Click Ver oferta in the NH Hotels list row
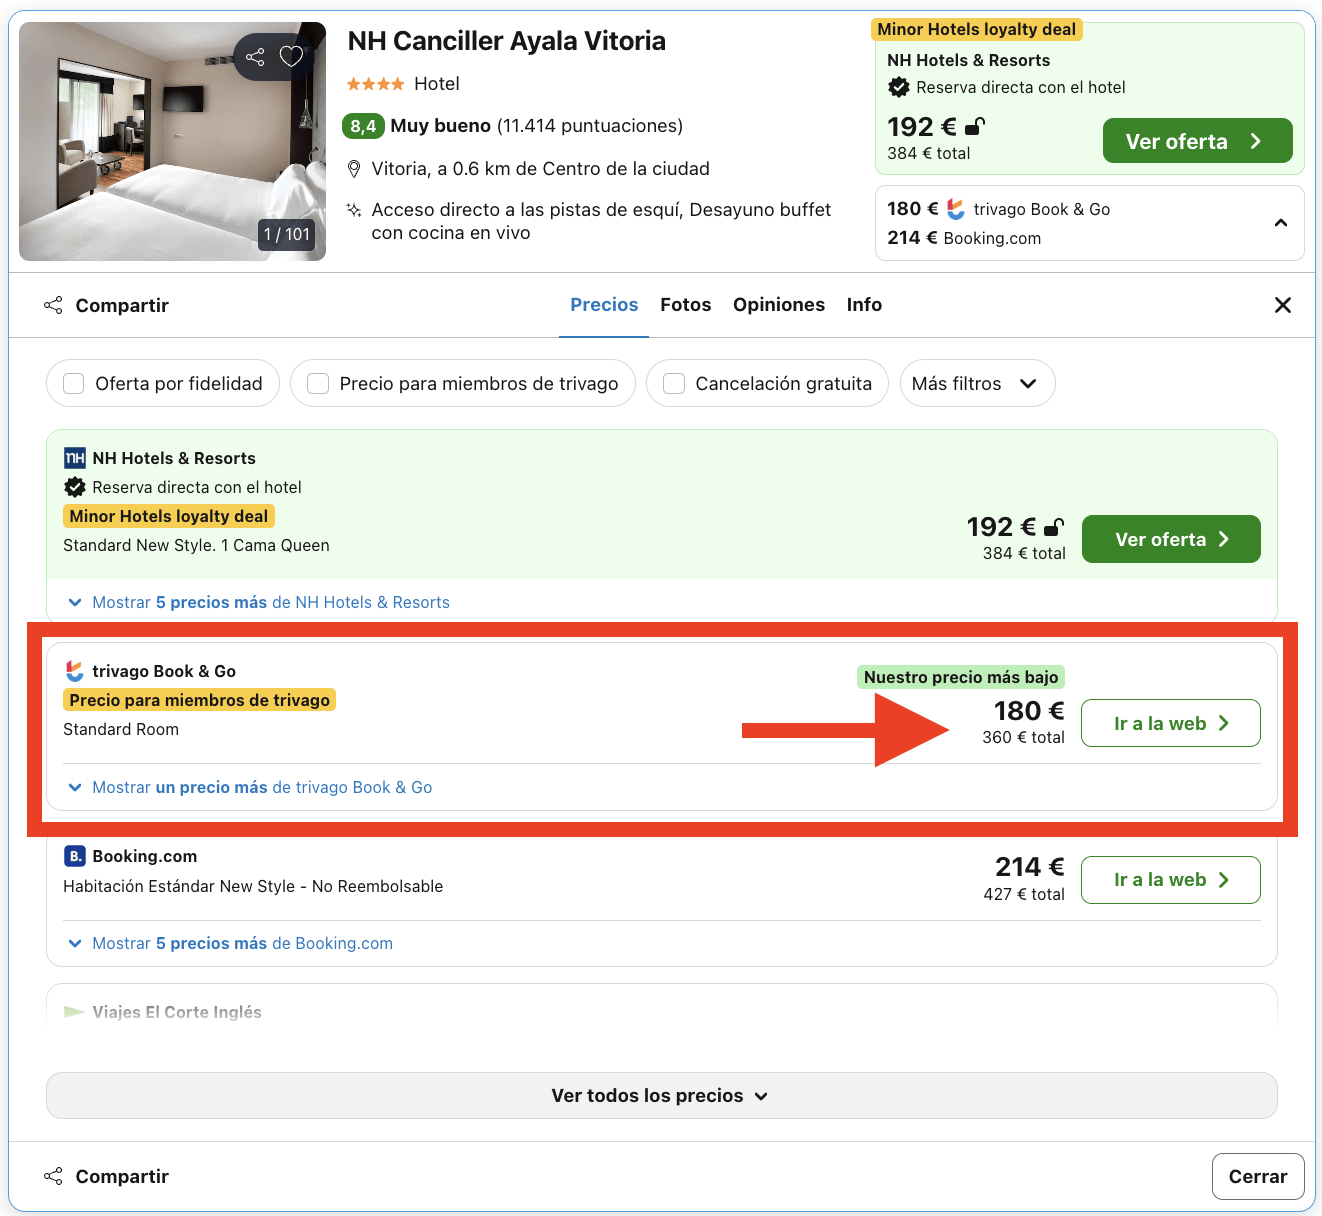 1171,539
